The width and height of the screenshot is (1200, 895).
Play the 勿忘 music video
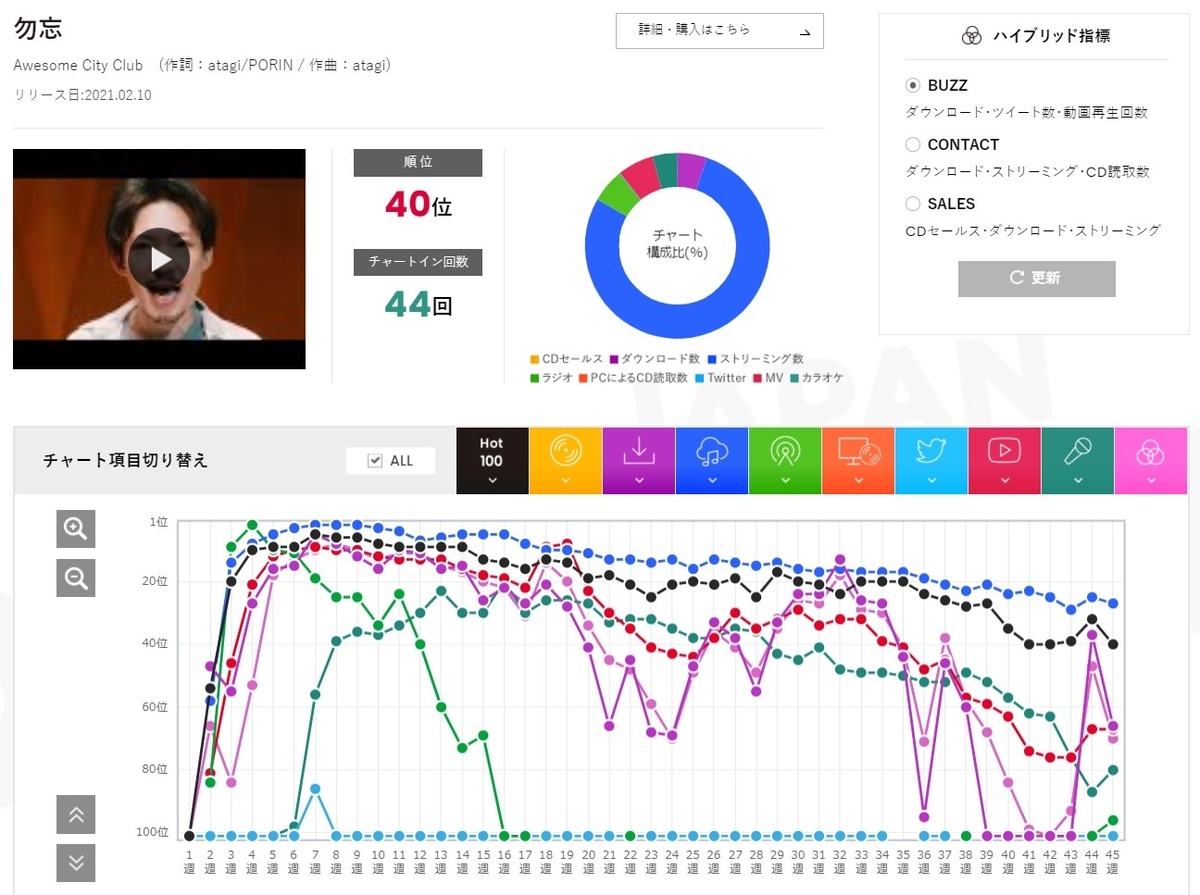[x=159, y=259]
